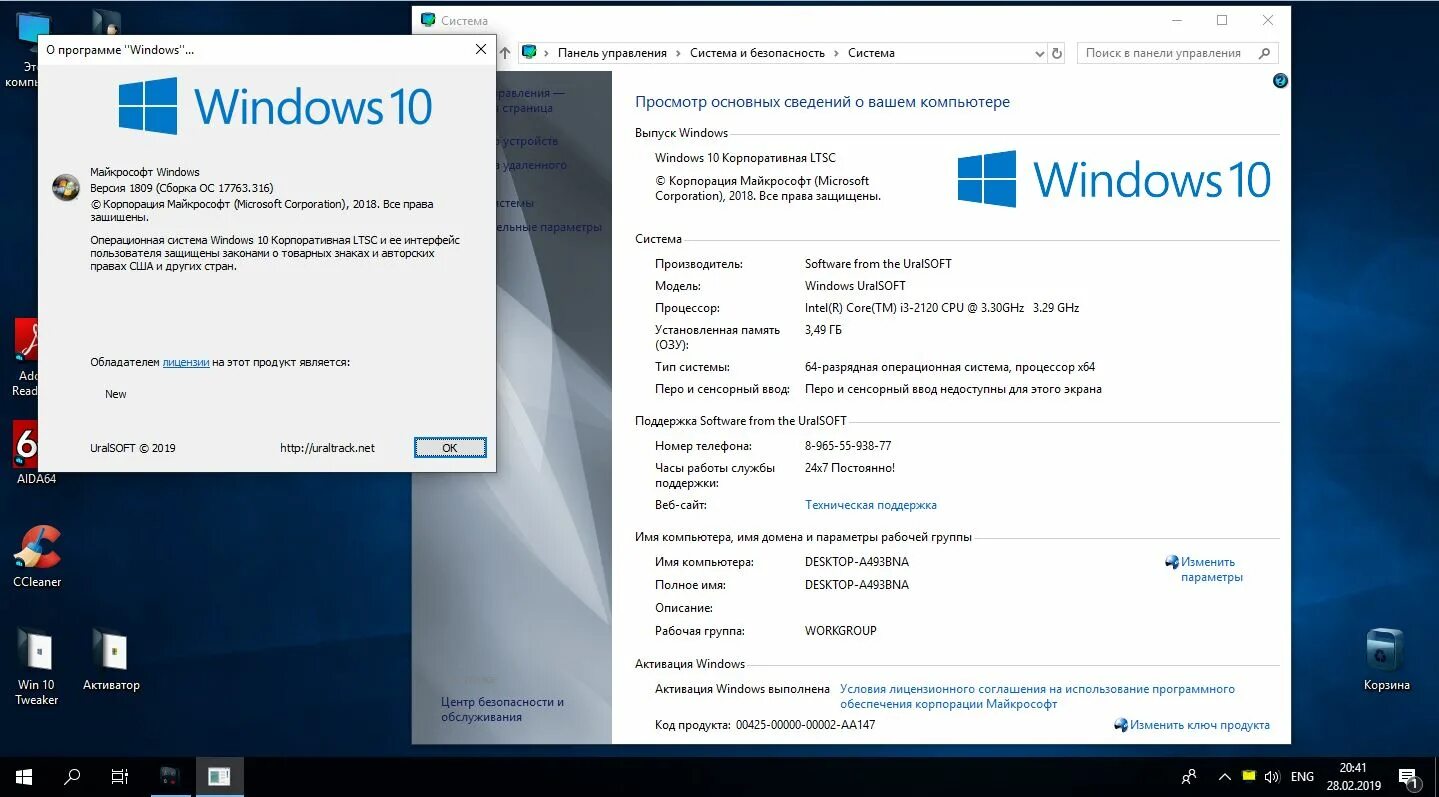Click product code 00425-00000-00002-AA147
The image size is (1439, 797).
pos(805,725)
